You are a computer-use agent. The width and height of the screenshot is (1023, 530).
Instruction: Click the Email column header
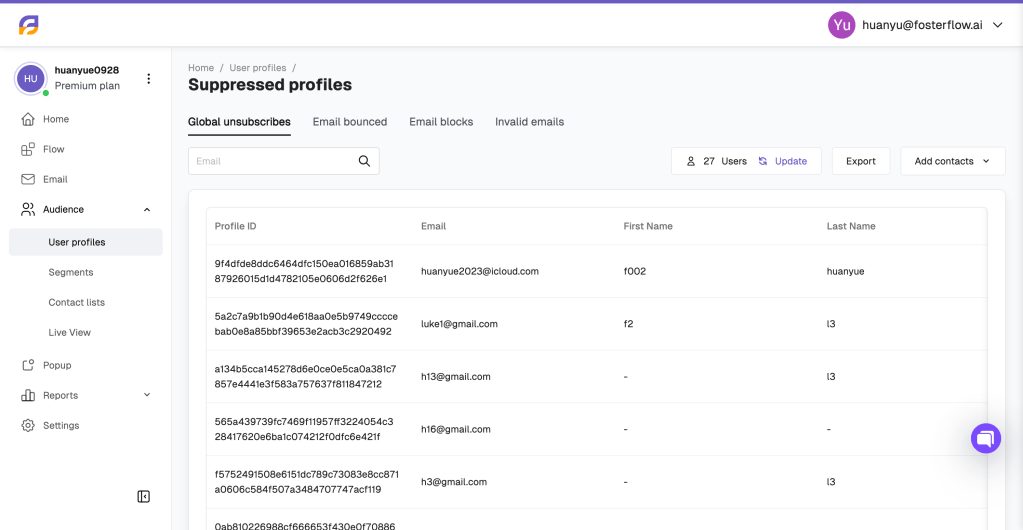(434, 226)
